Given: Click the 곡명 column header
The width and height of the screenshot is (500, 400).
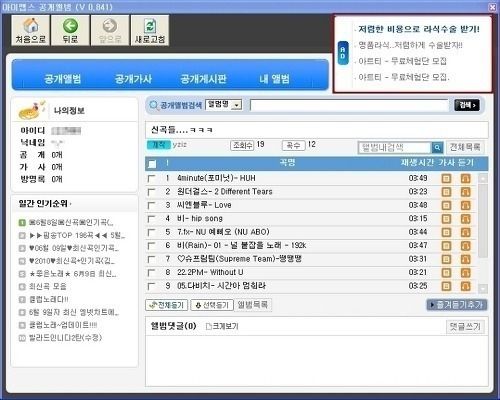Looking at the screenshot, I should [287, 163].
